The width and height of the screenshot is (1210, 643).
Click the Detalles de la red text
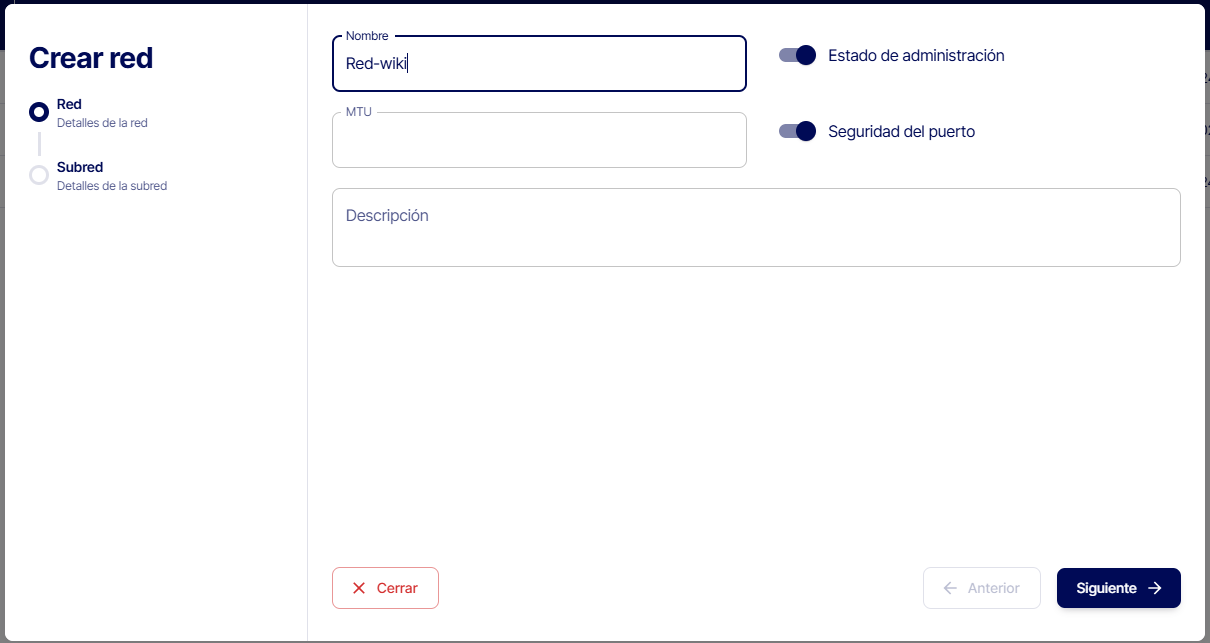[x=102, y=123]
